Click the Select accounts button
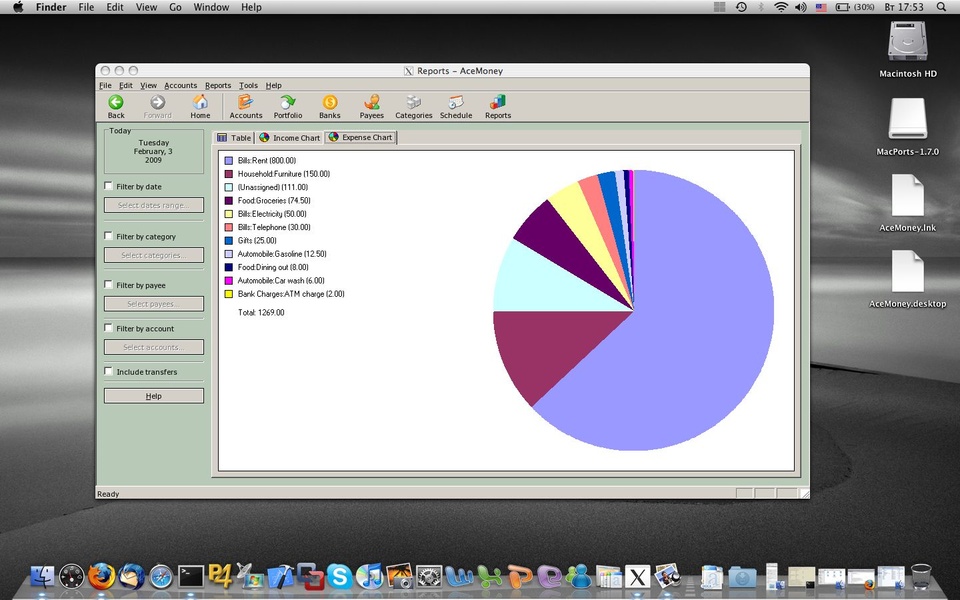The height and width of the screenshot is (600, 960). 154,347
